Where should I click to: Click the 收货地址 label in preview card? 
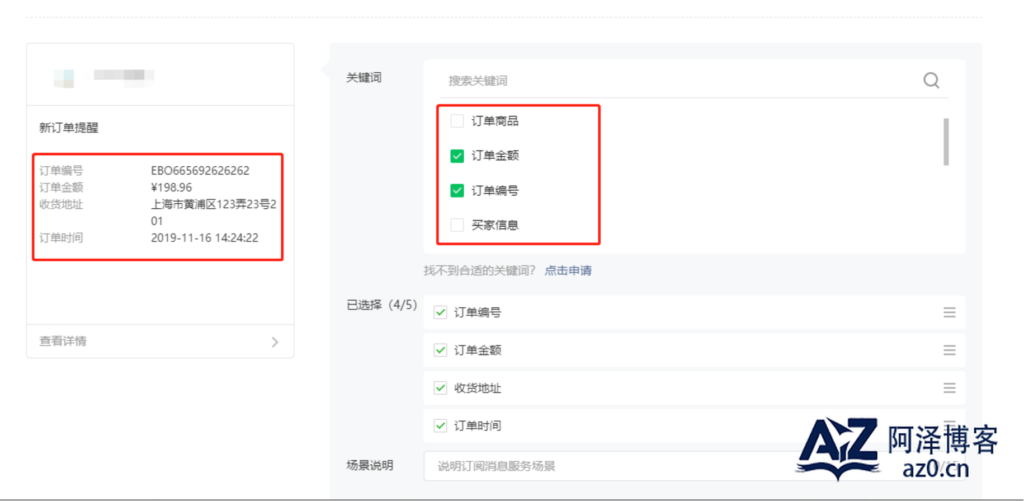coord(61,204)
